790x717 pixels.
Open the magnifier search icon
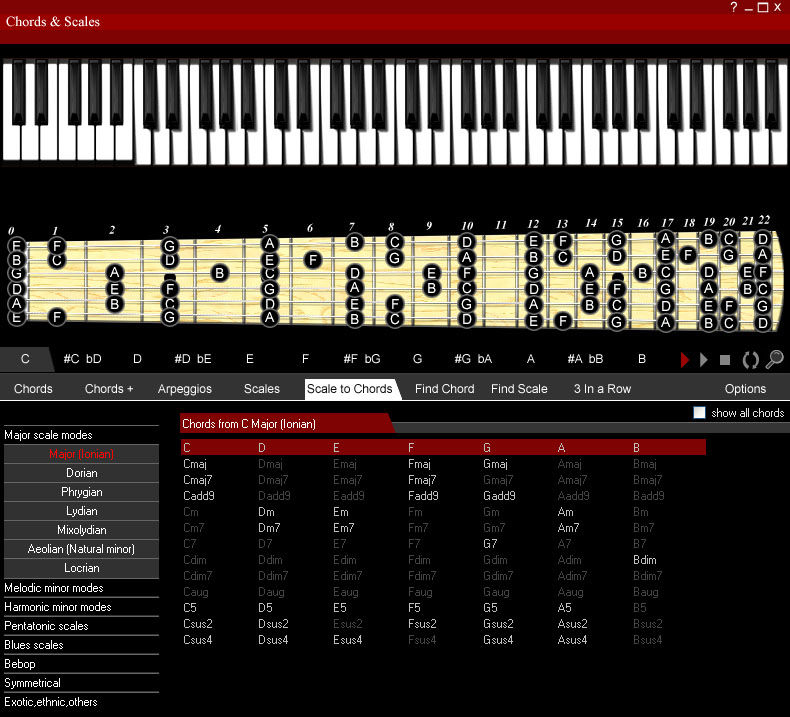774,359
